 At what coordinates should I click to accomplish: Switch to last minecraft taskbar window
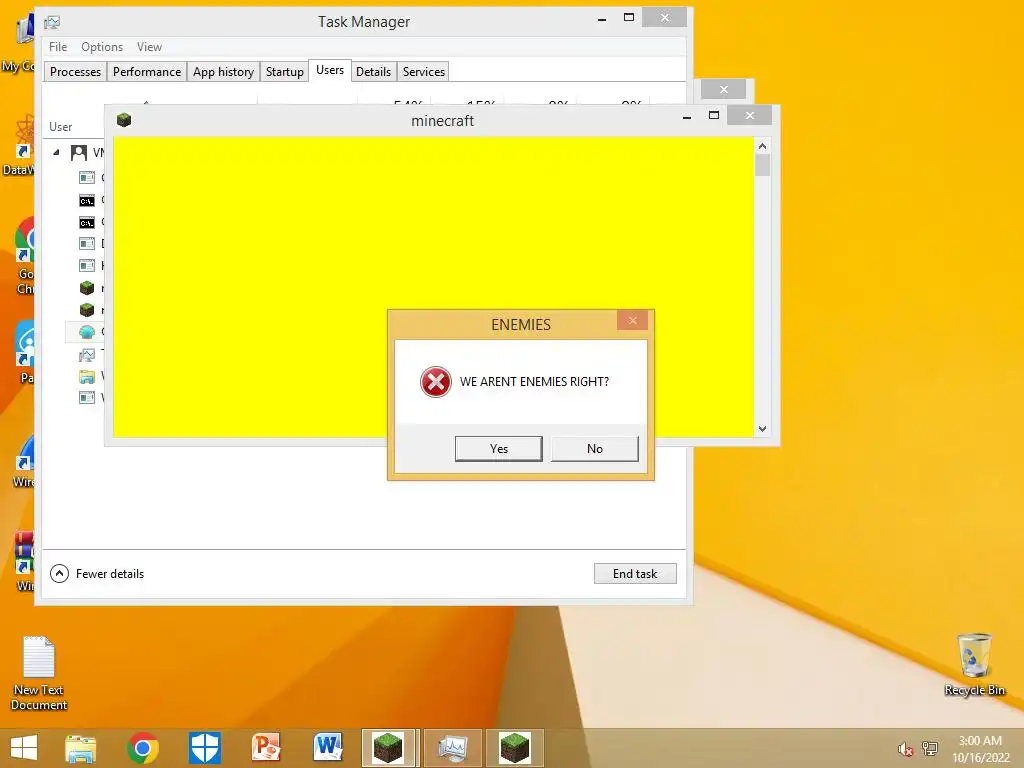coord(515,748)
